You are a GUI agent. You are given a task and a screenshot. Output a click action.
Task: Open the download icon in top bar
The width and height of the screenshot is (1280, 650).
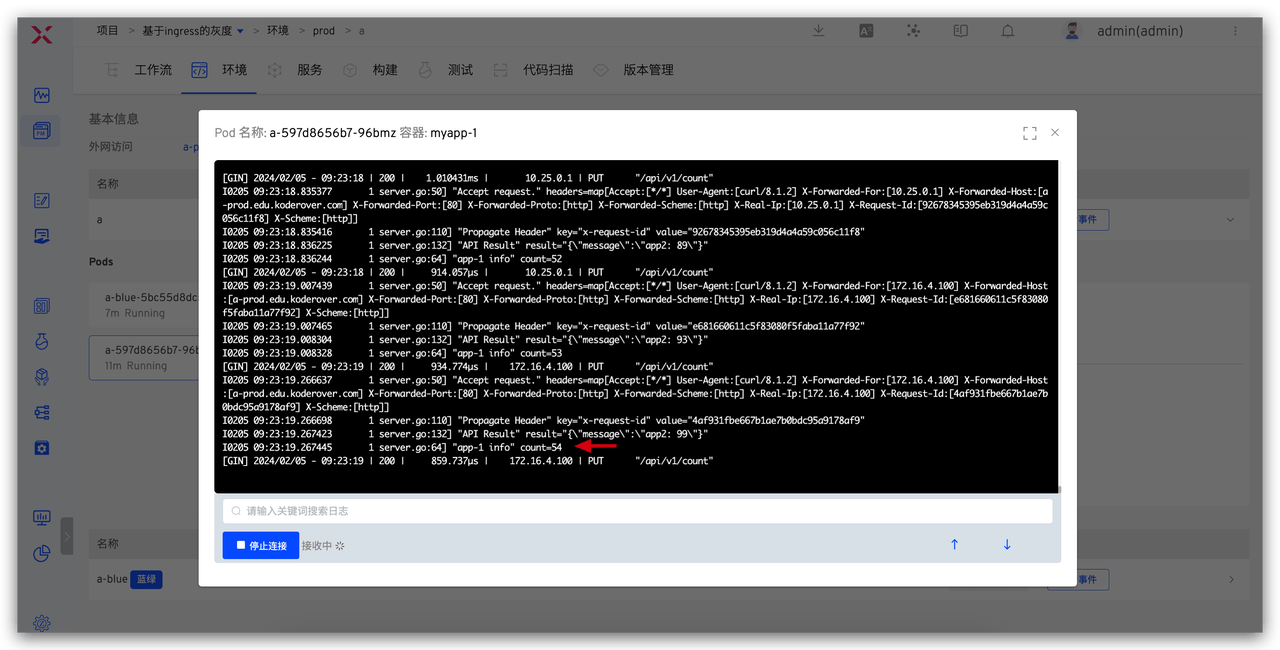(818, 31)
